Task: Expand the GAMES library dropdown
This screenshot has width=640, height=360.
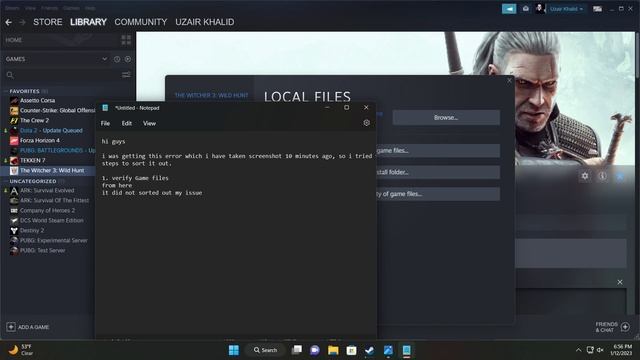Action: pyautogui.click(x=104, y=59)
